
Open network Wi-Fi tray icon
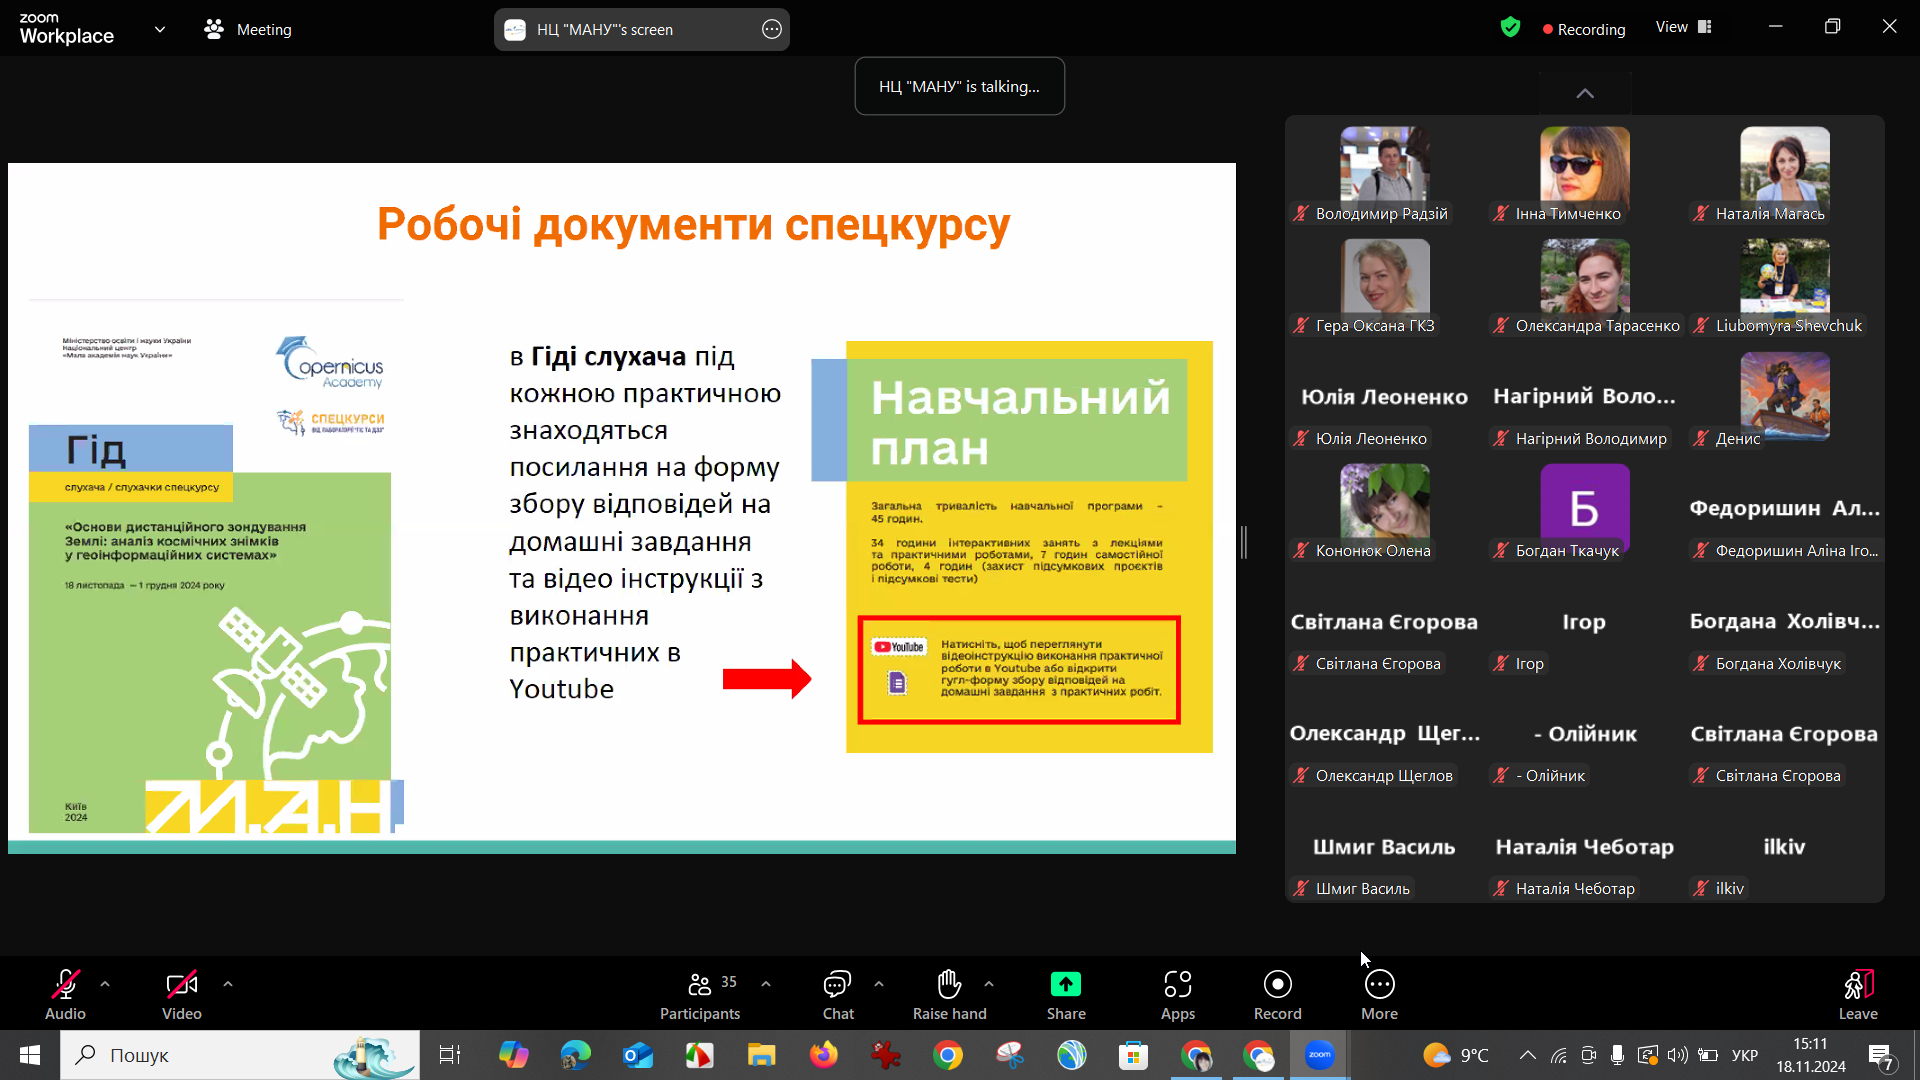coord(1558,1055)
